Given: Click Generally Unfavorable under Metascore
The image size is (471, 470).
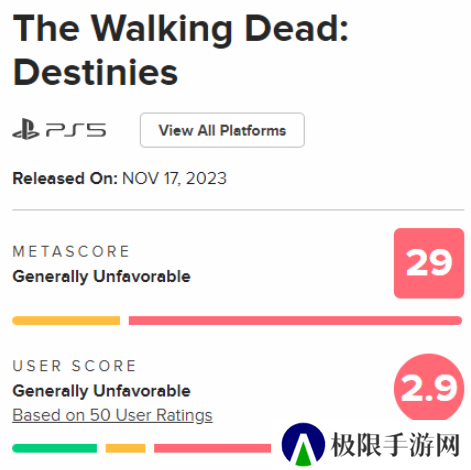Looking at the screenshot, I should pos(101,277).
